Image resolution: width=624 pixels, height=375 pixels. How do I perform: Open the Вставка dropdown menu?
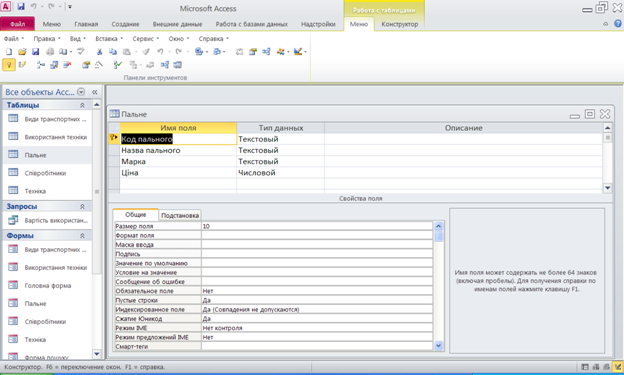109,39
